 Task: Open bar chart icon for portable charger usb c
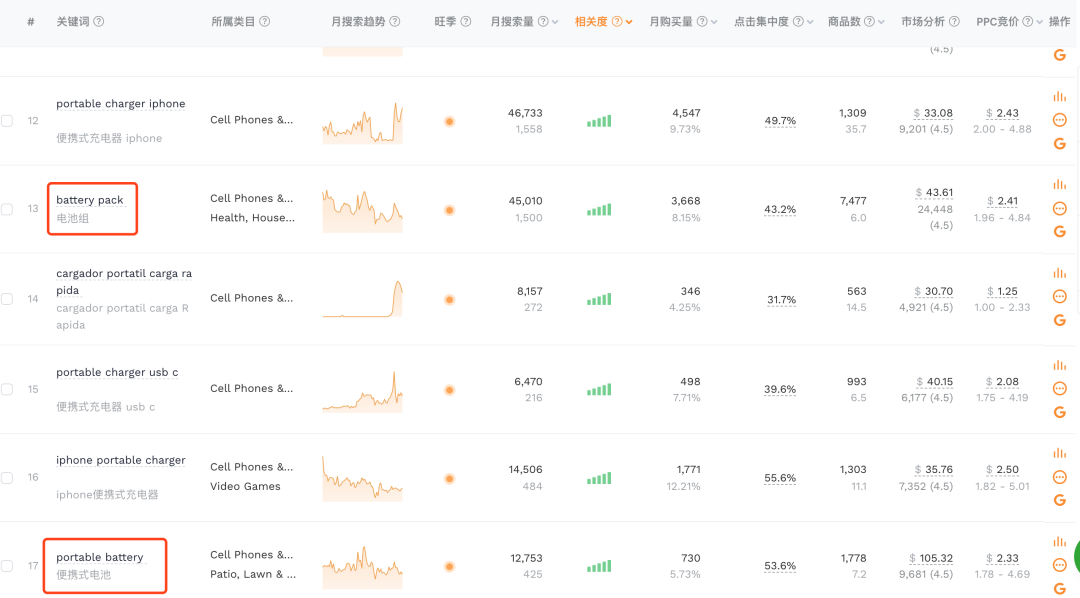tap(1059, 363)
